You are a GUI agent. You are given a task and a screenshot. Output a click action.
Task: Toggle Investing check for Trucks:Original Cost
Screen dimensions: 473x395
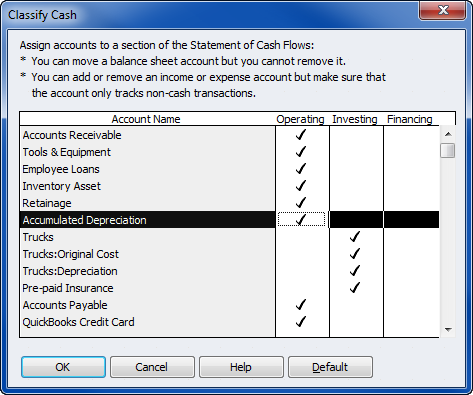pos(356,254)
